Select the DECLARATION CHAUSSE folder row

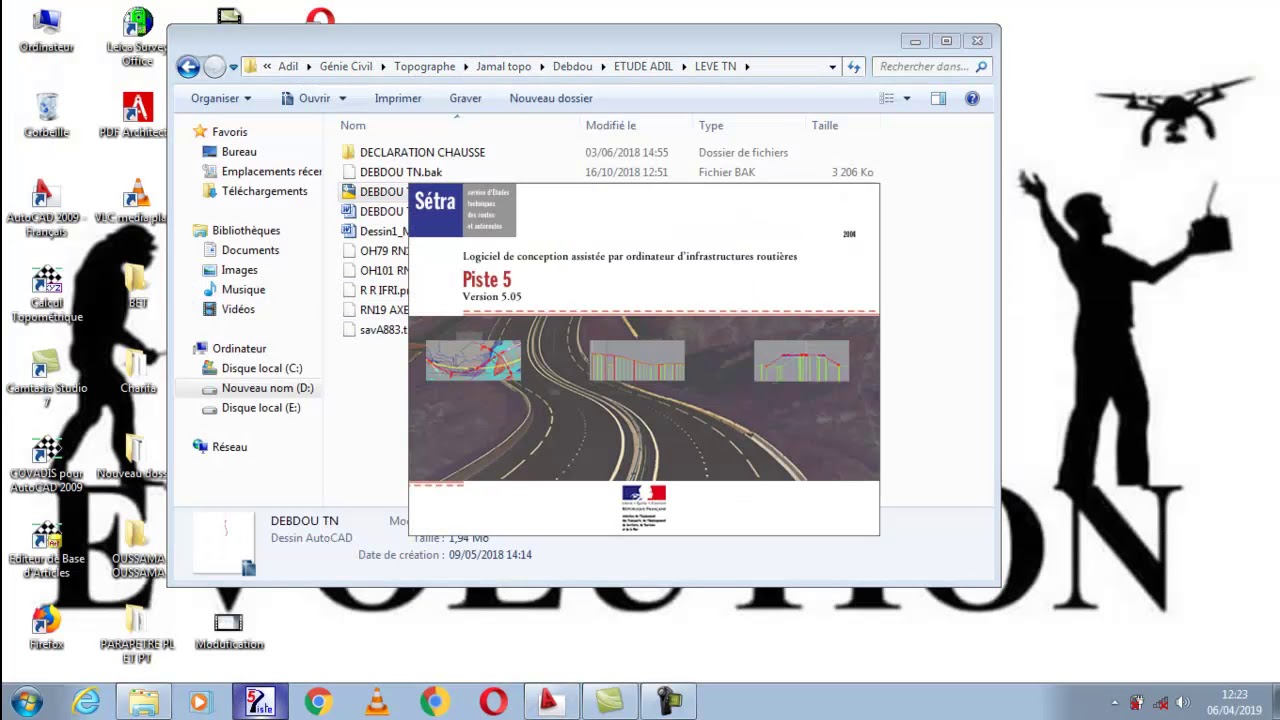pyautogui.click(x=608, y=152)
